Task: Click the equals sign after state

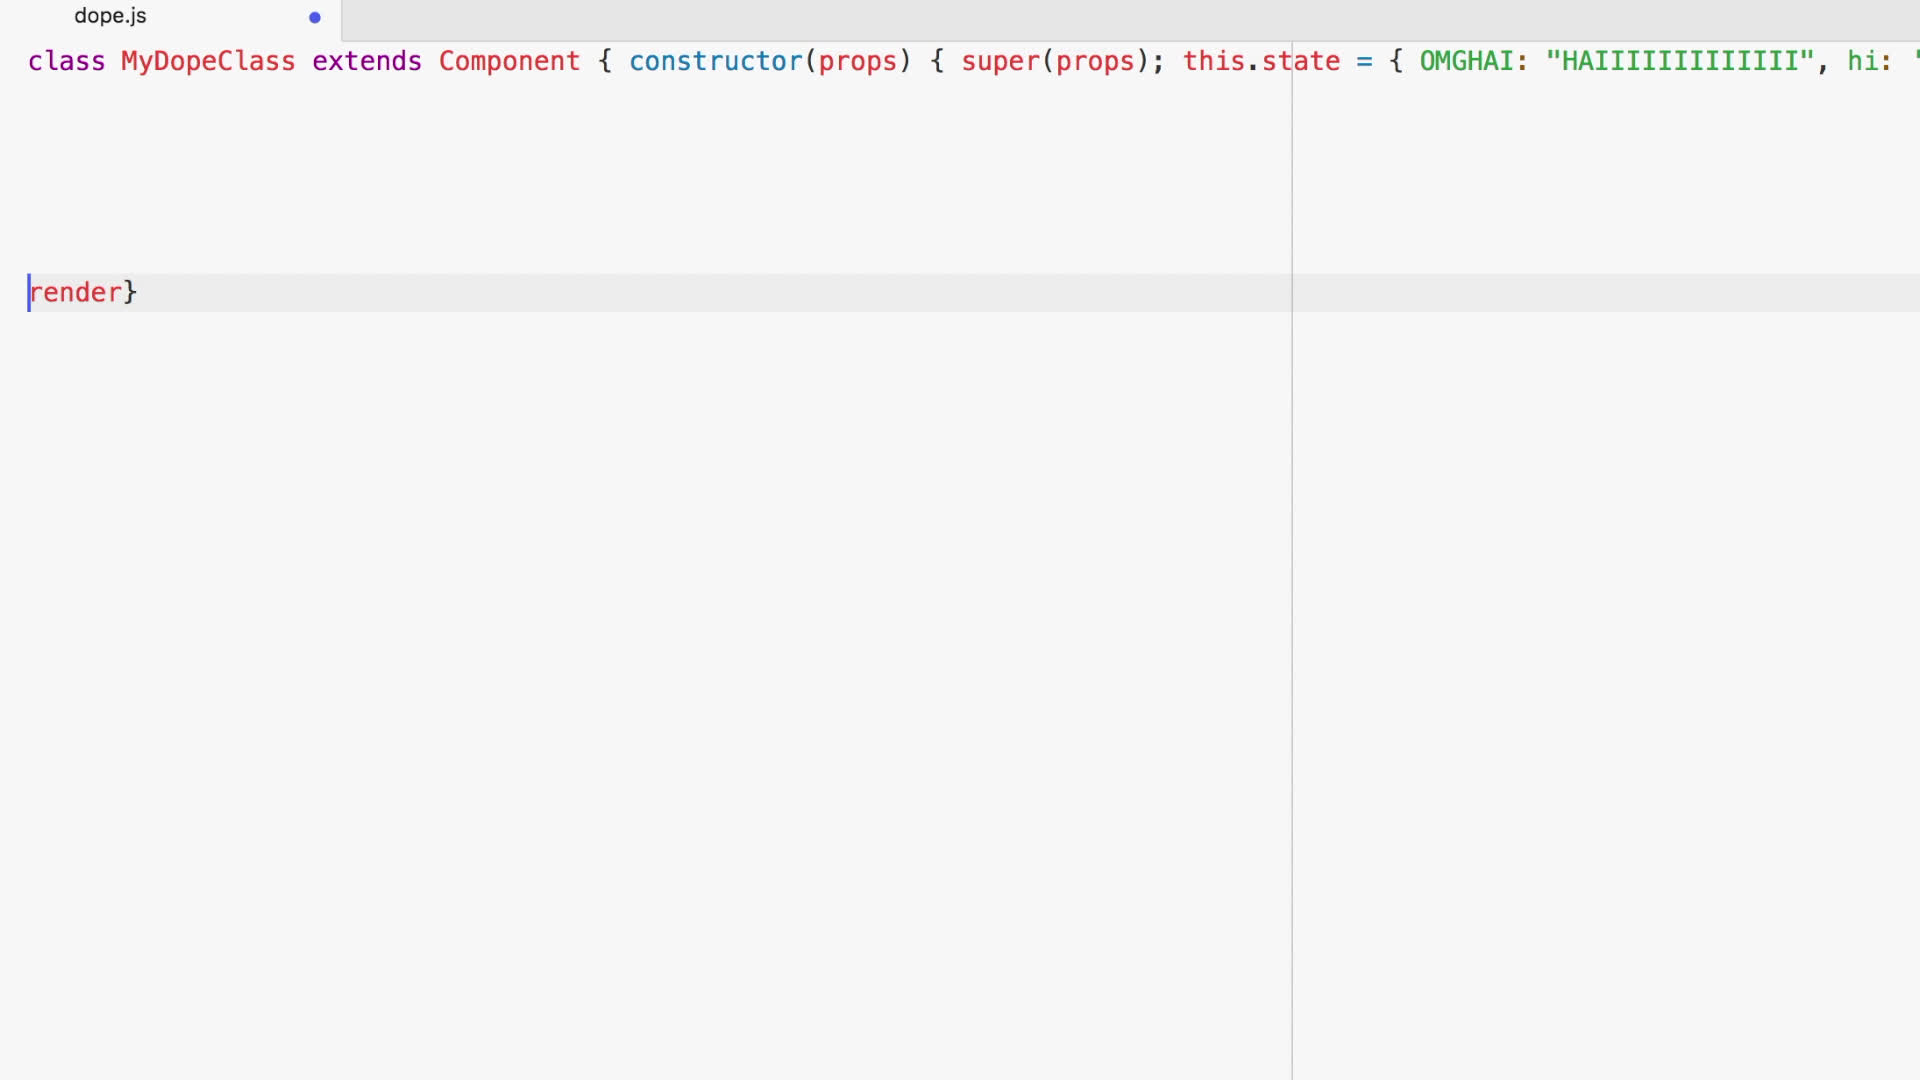Action: (1364, 61)
